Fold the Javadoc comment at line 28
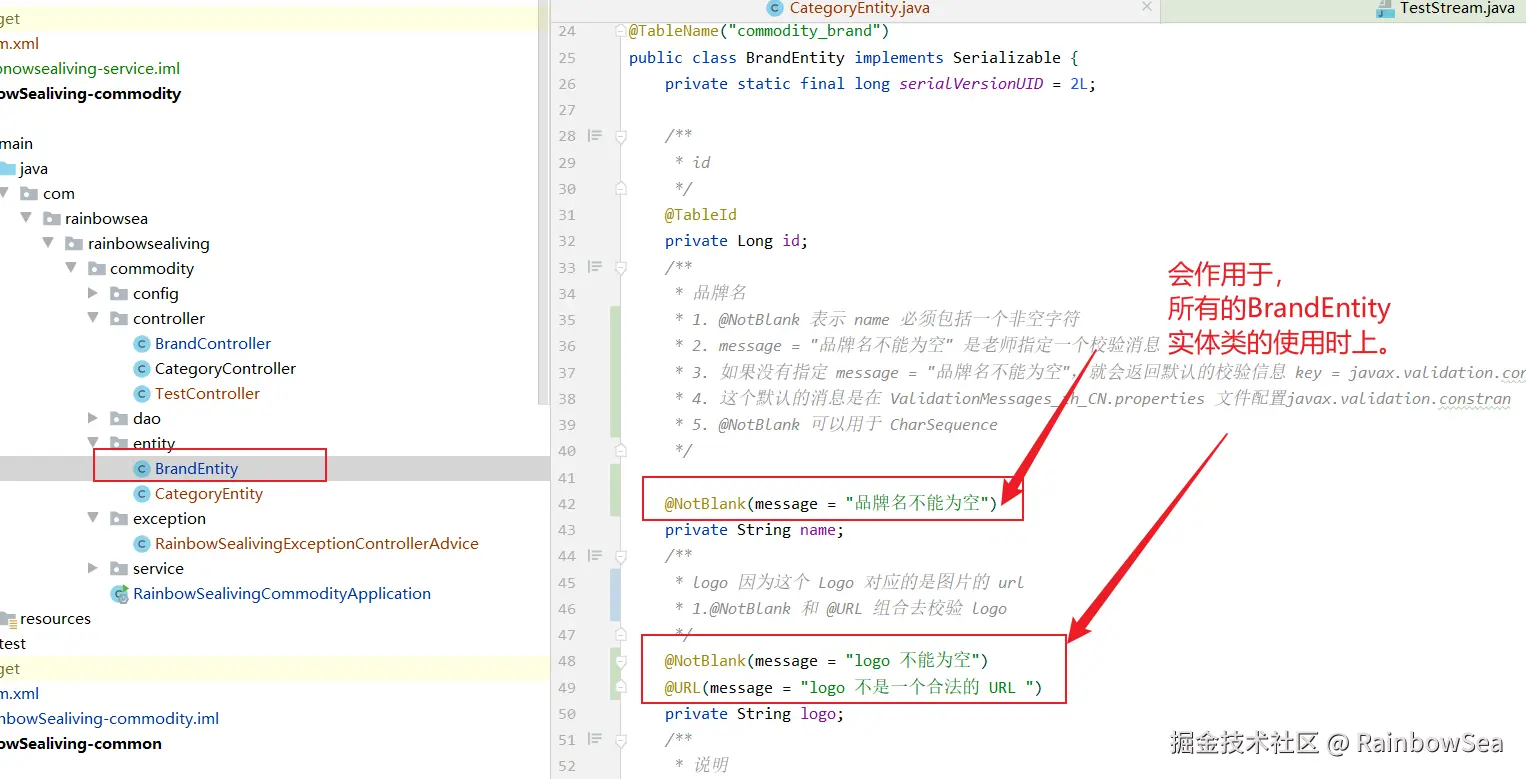Viewport: 1526px width, 779px height. (620, 136)
